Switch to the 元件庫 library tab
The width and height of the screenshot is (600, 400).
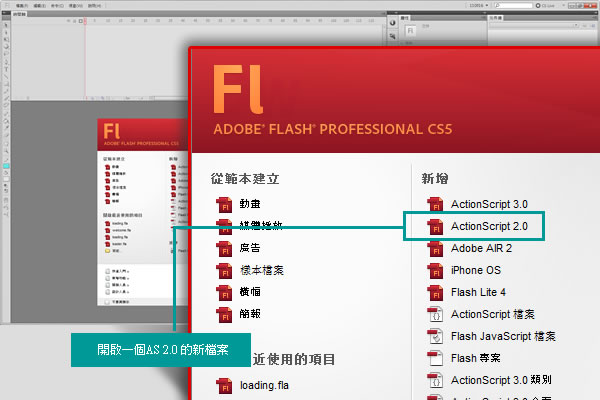[496, 18]
